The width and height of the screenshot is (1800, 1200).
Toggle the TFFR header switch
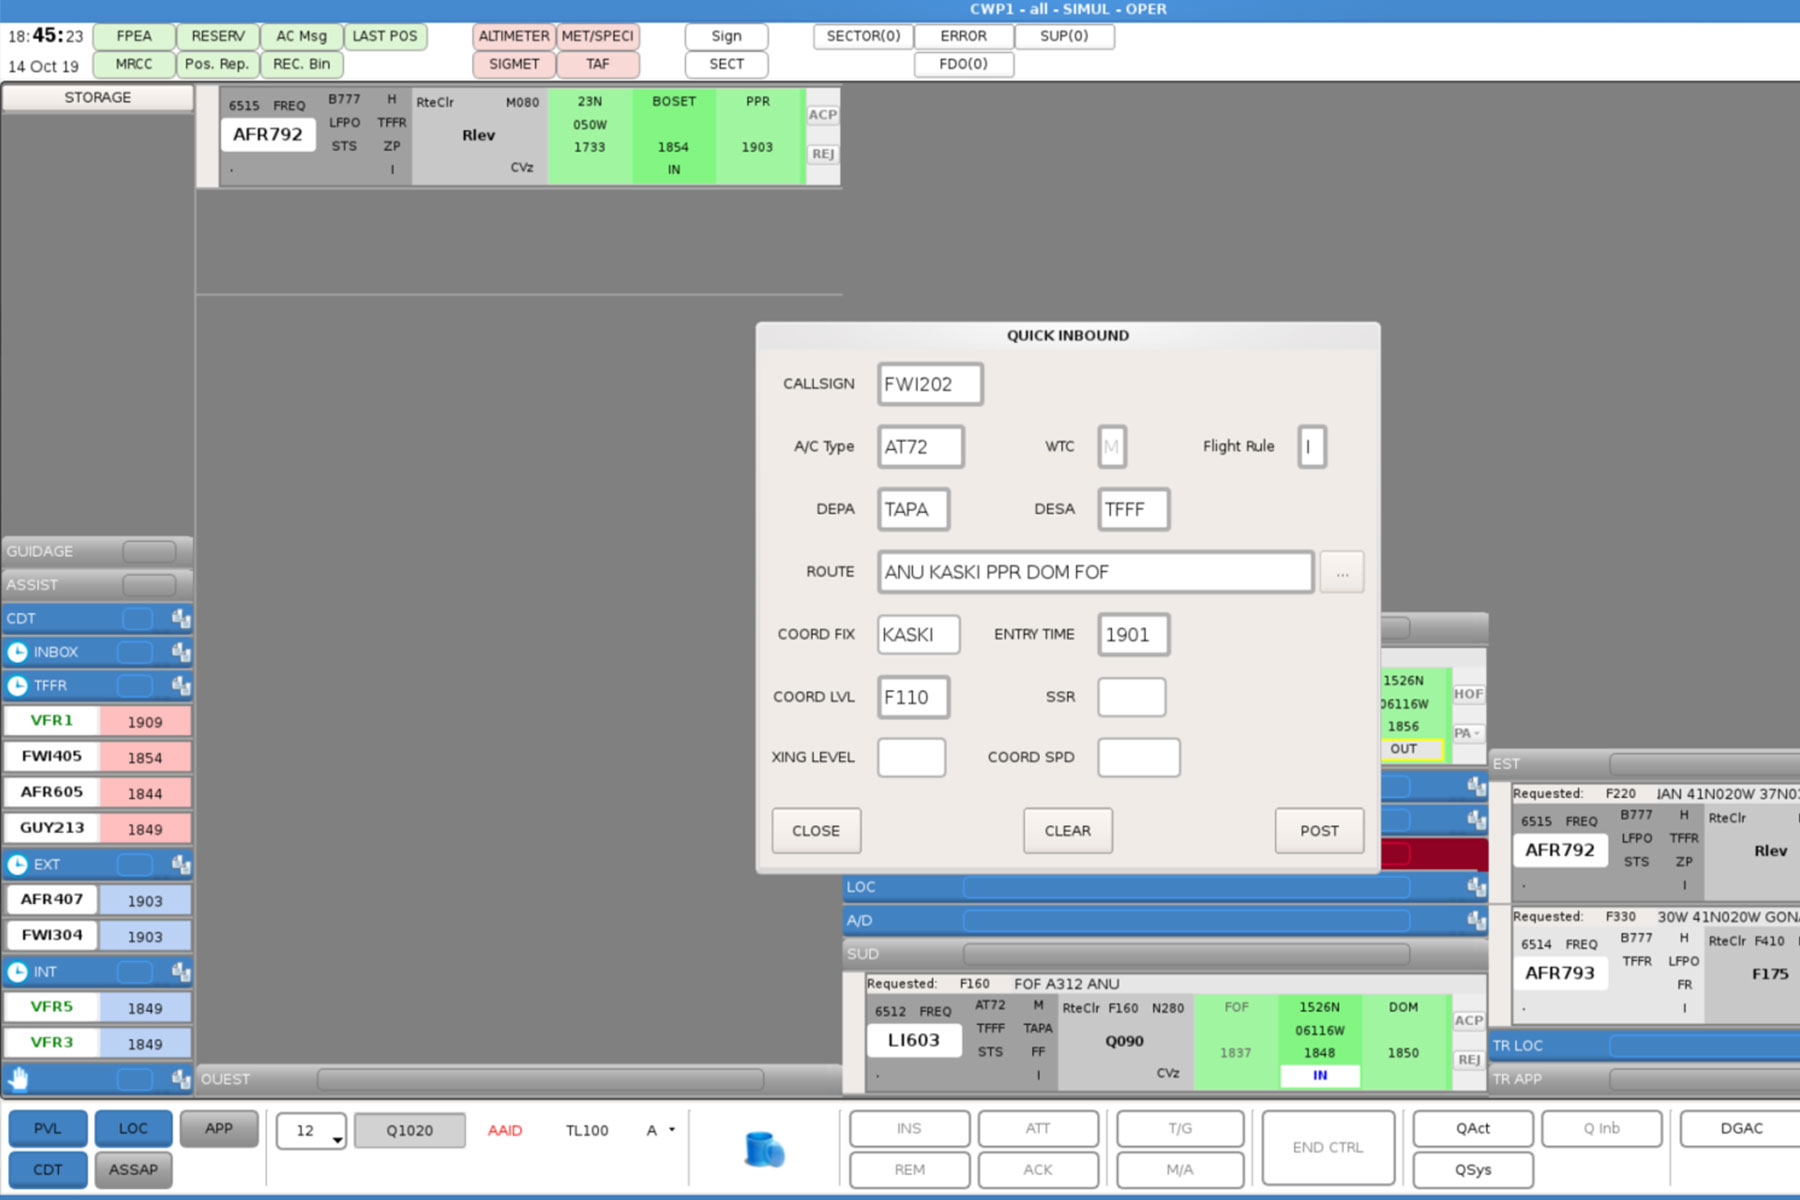pos(134,686)
